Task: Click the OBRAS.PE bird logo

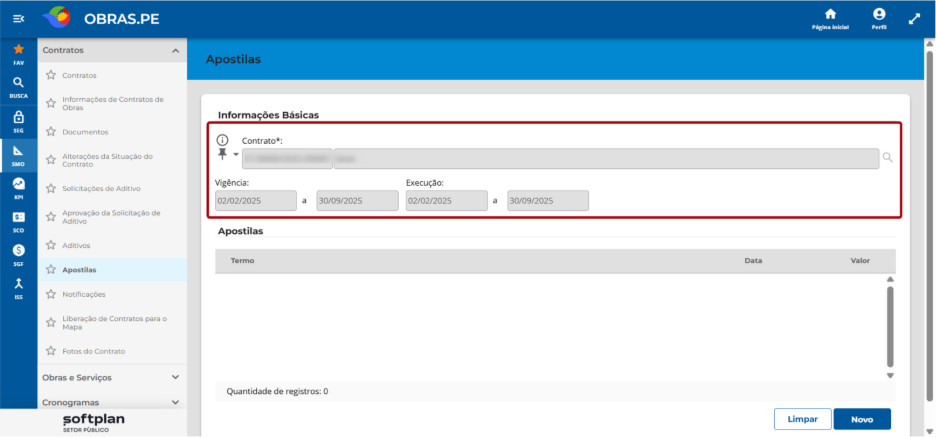Action: coord(57,18)
